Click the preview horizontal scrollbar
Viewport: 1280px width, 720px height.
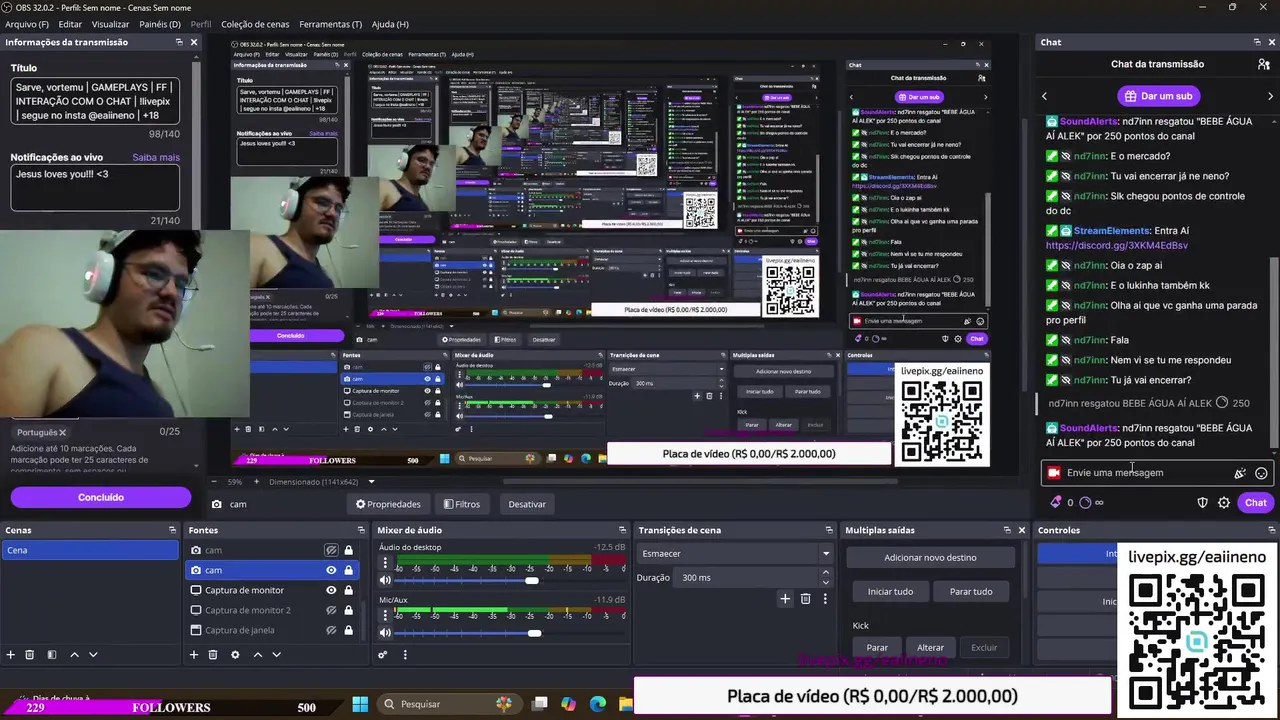[700, 482]
